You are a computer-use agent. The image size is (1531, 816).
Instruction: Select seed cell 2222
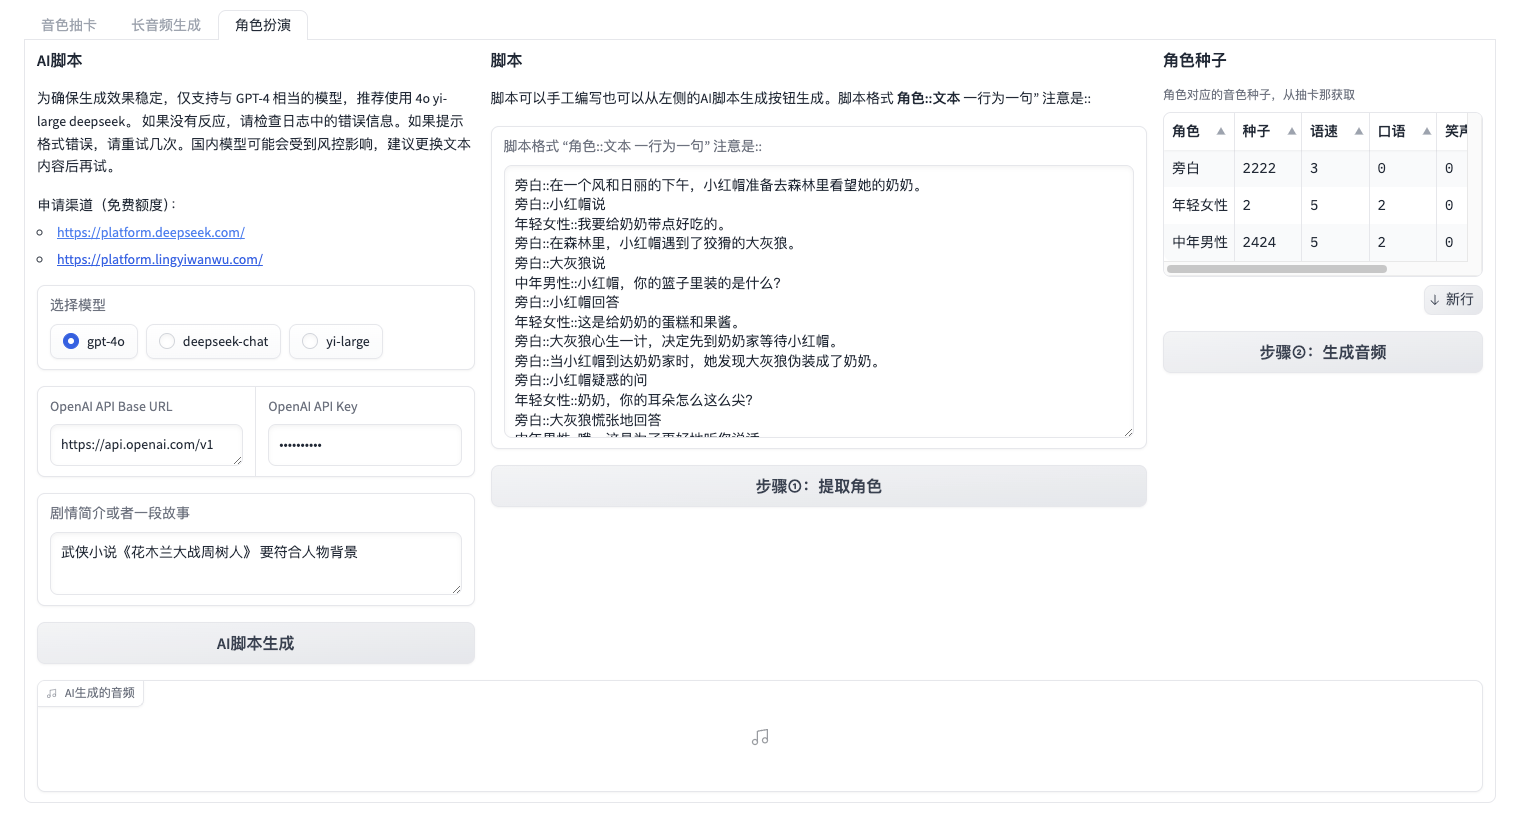point(1268,168)
